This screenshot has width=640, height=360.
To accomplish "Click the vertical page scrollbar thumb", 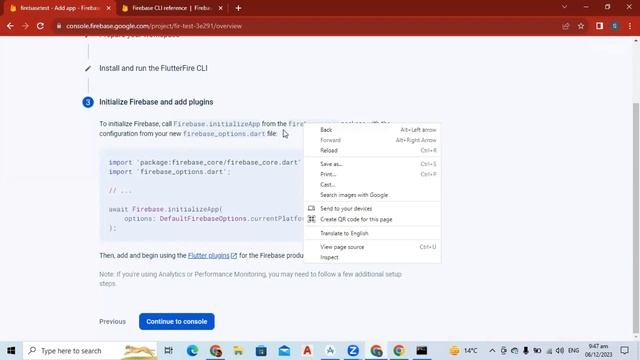I will point(636,217).
